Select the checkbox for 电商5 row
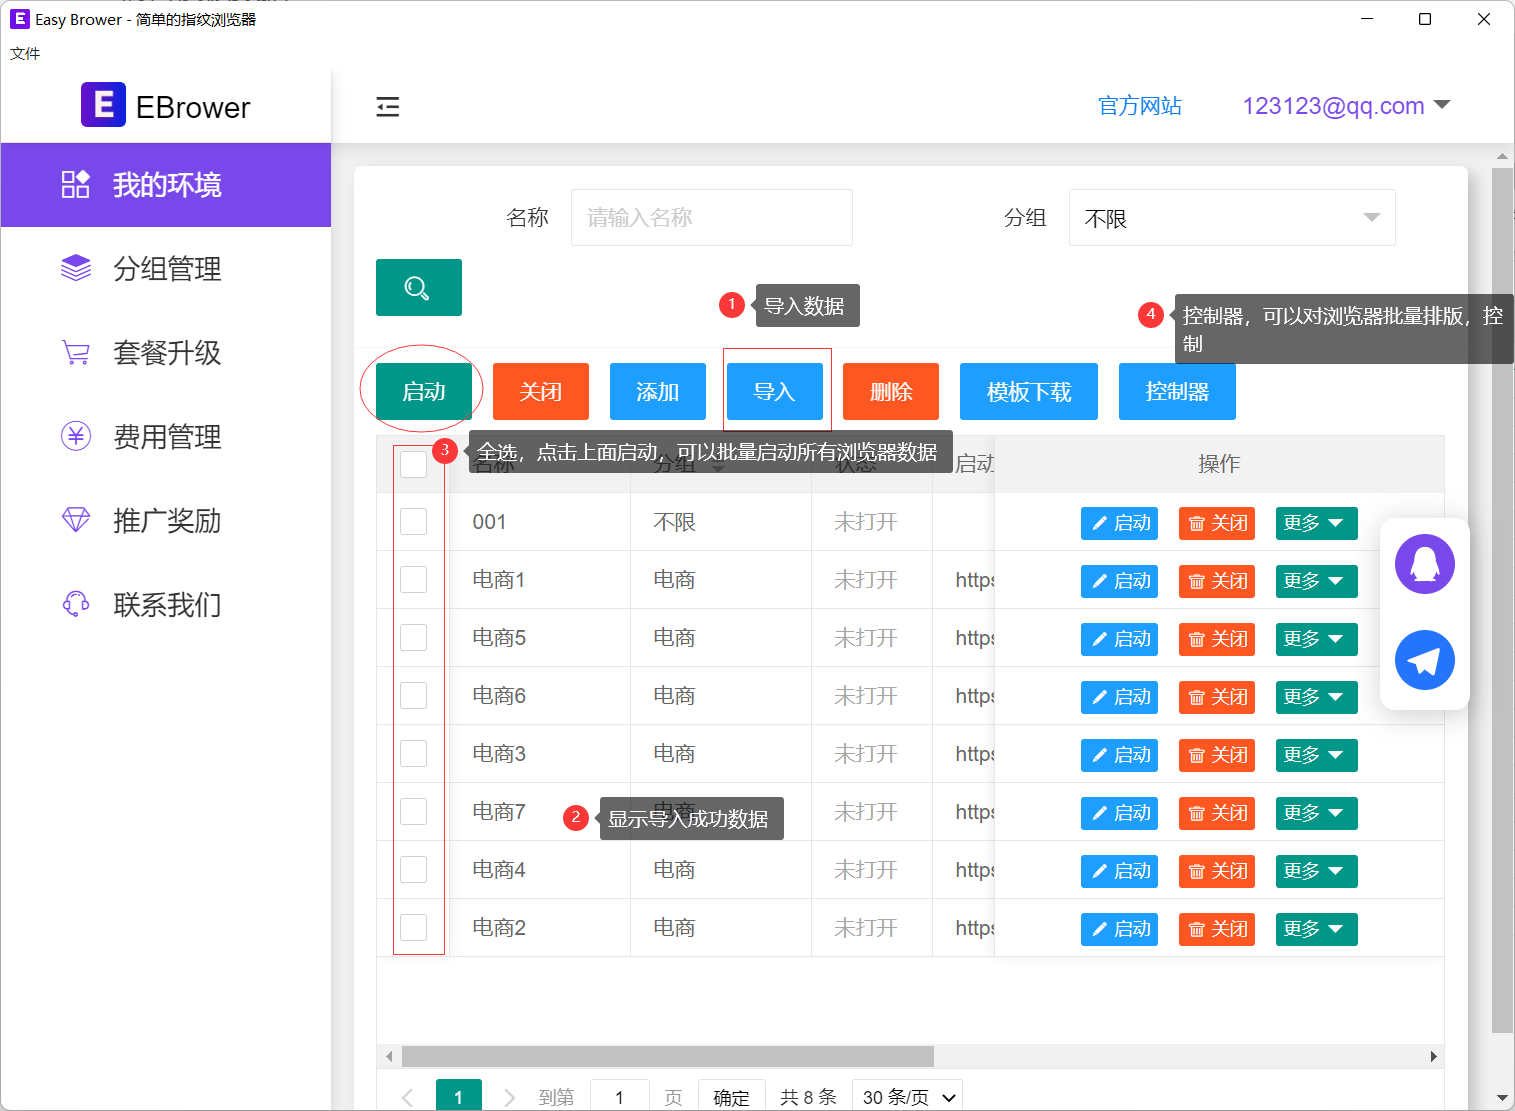Viewport: 1515px width, 1111px height. [x=413, y=638]
